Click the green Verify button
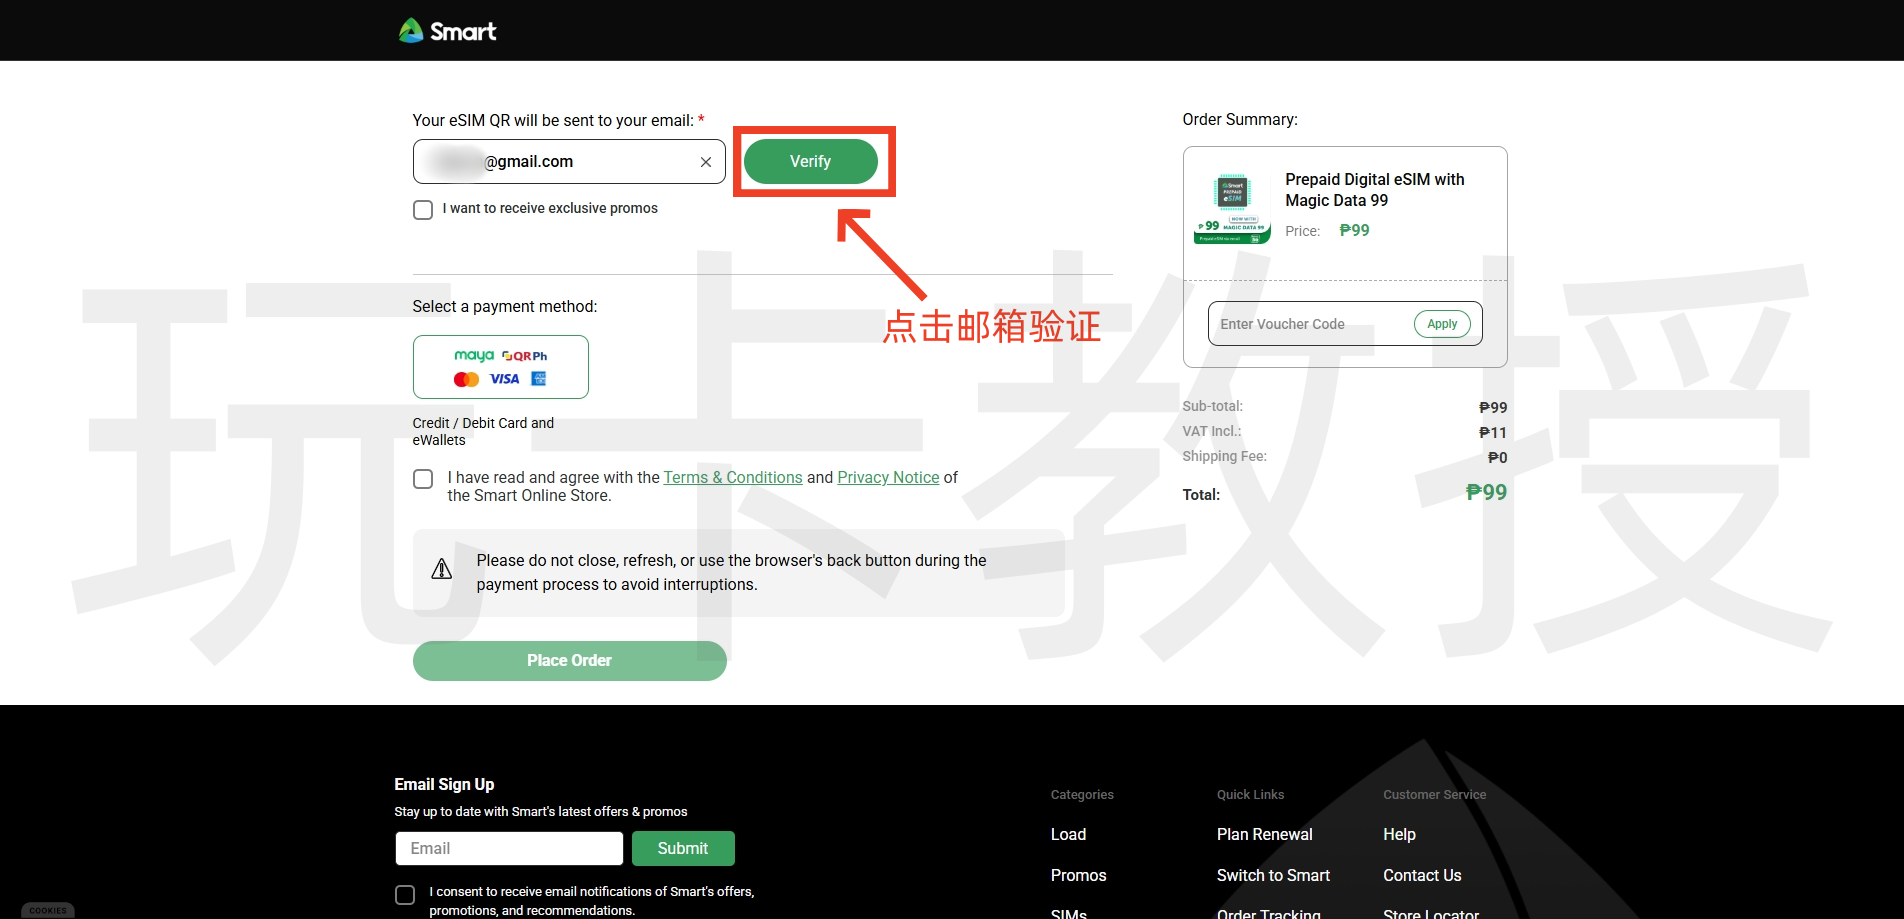Screen dimensions: 1904x919 [x=811, y=161]
